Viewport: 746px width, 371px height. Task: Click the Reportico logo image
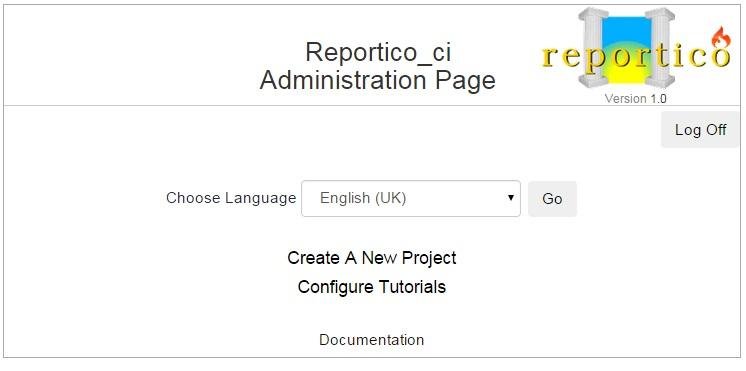tap(636, 48)
